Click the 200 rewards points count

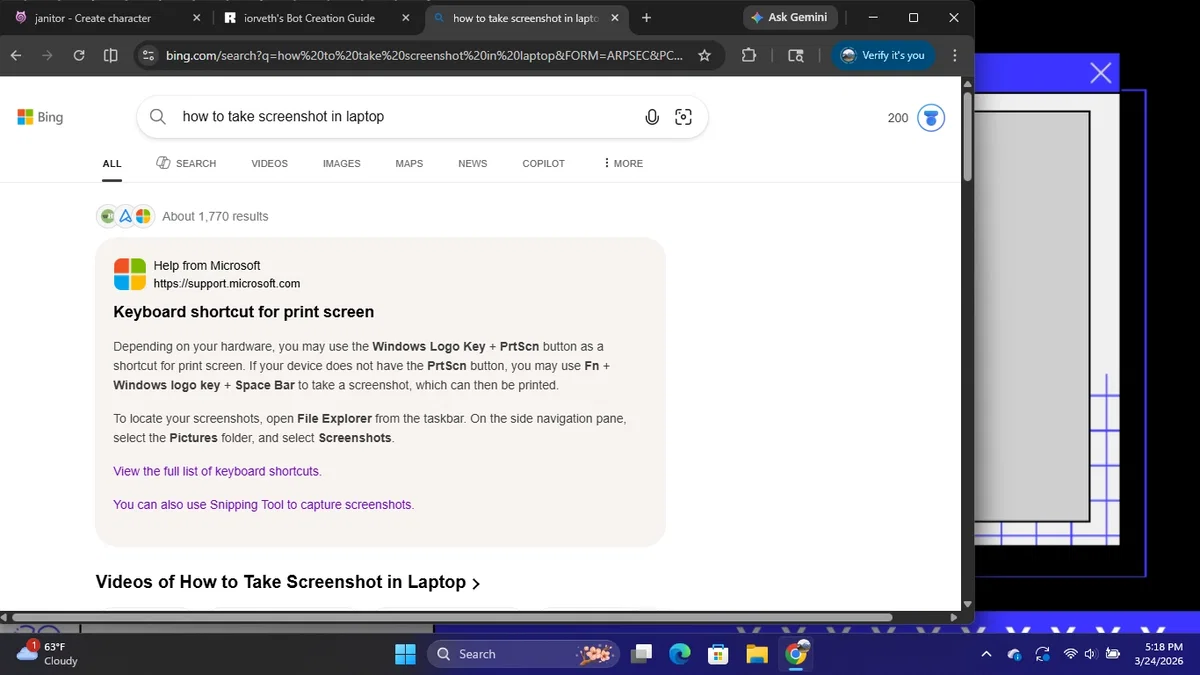898,118
